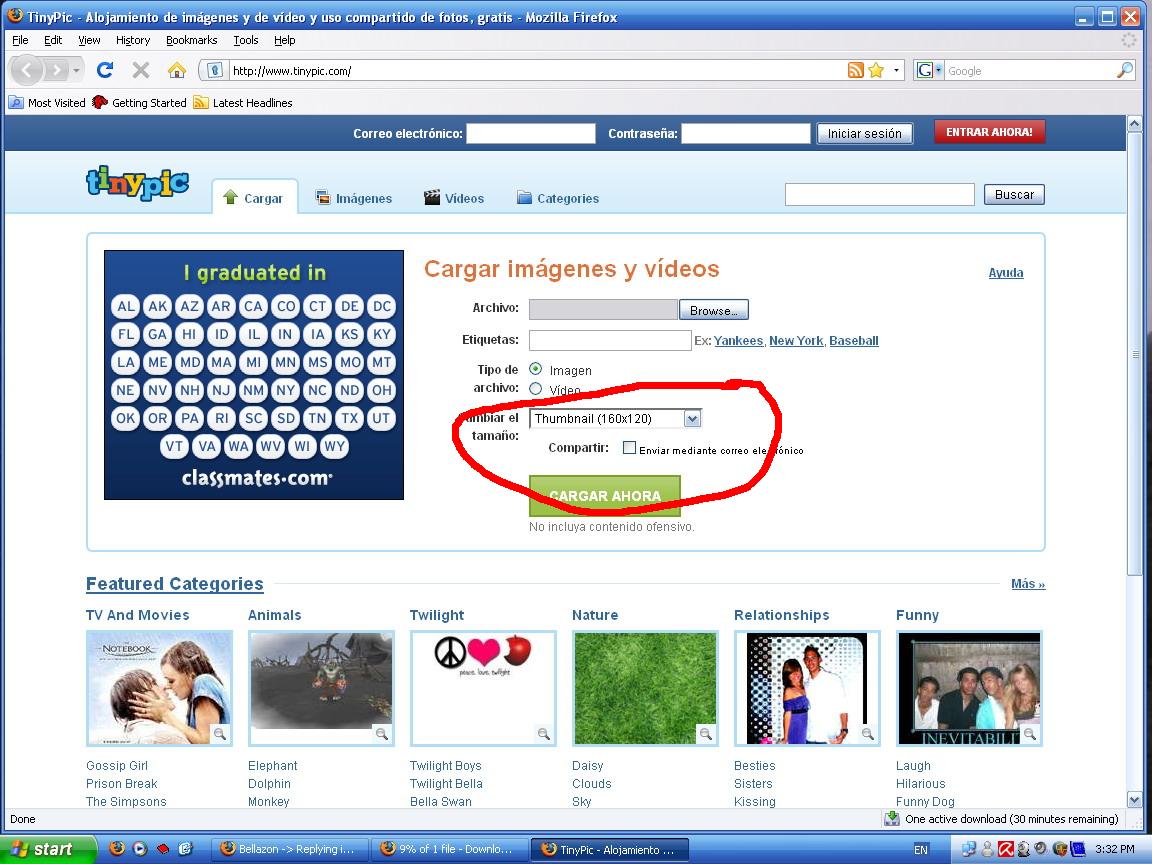Click the tinypic site search field
Screen dimensions: 1152x864
879,195
